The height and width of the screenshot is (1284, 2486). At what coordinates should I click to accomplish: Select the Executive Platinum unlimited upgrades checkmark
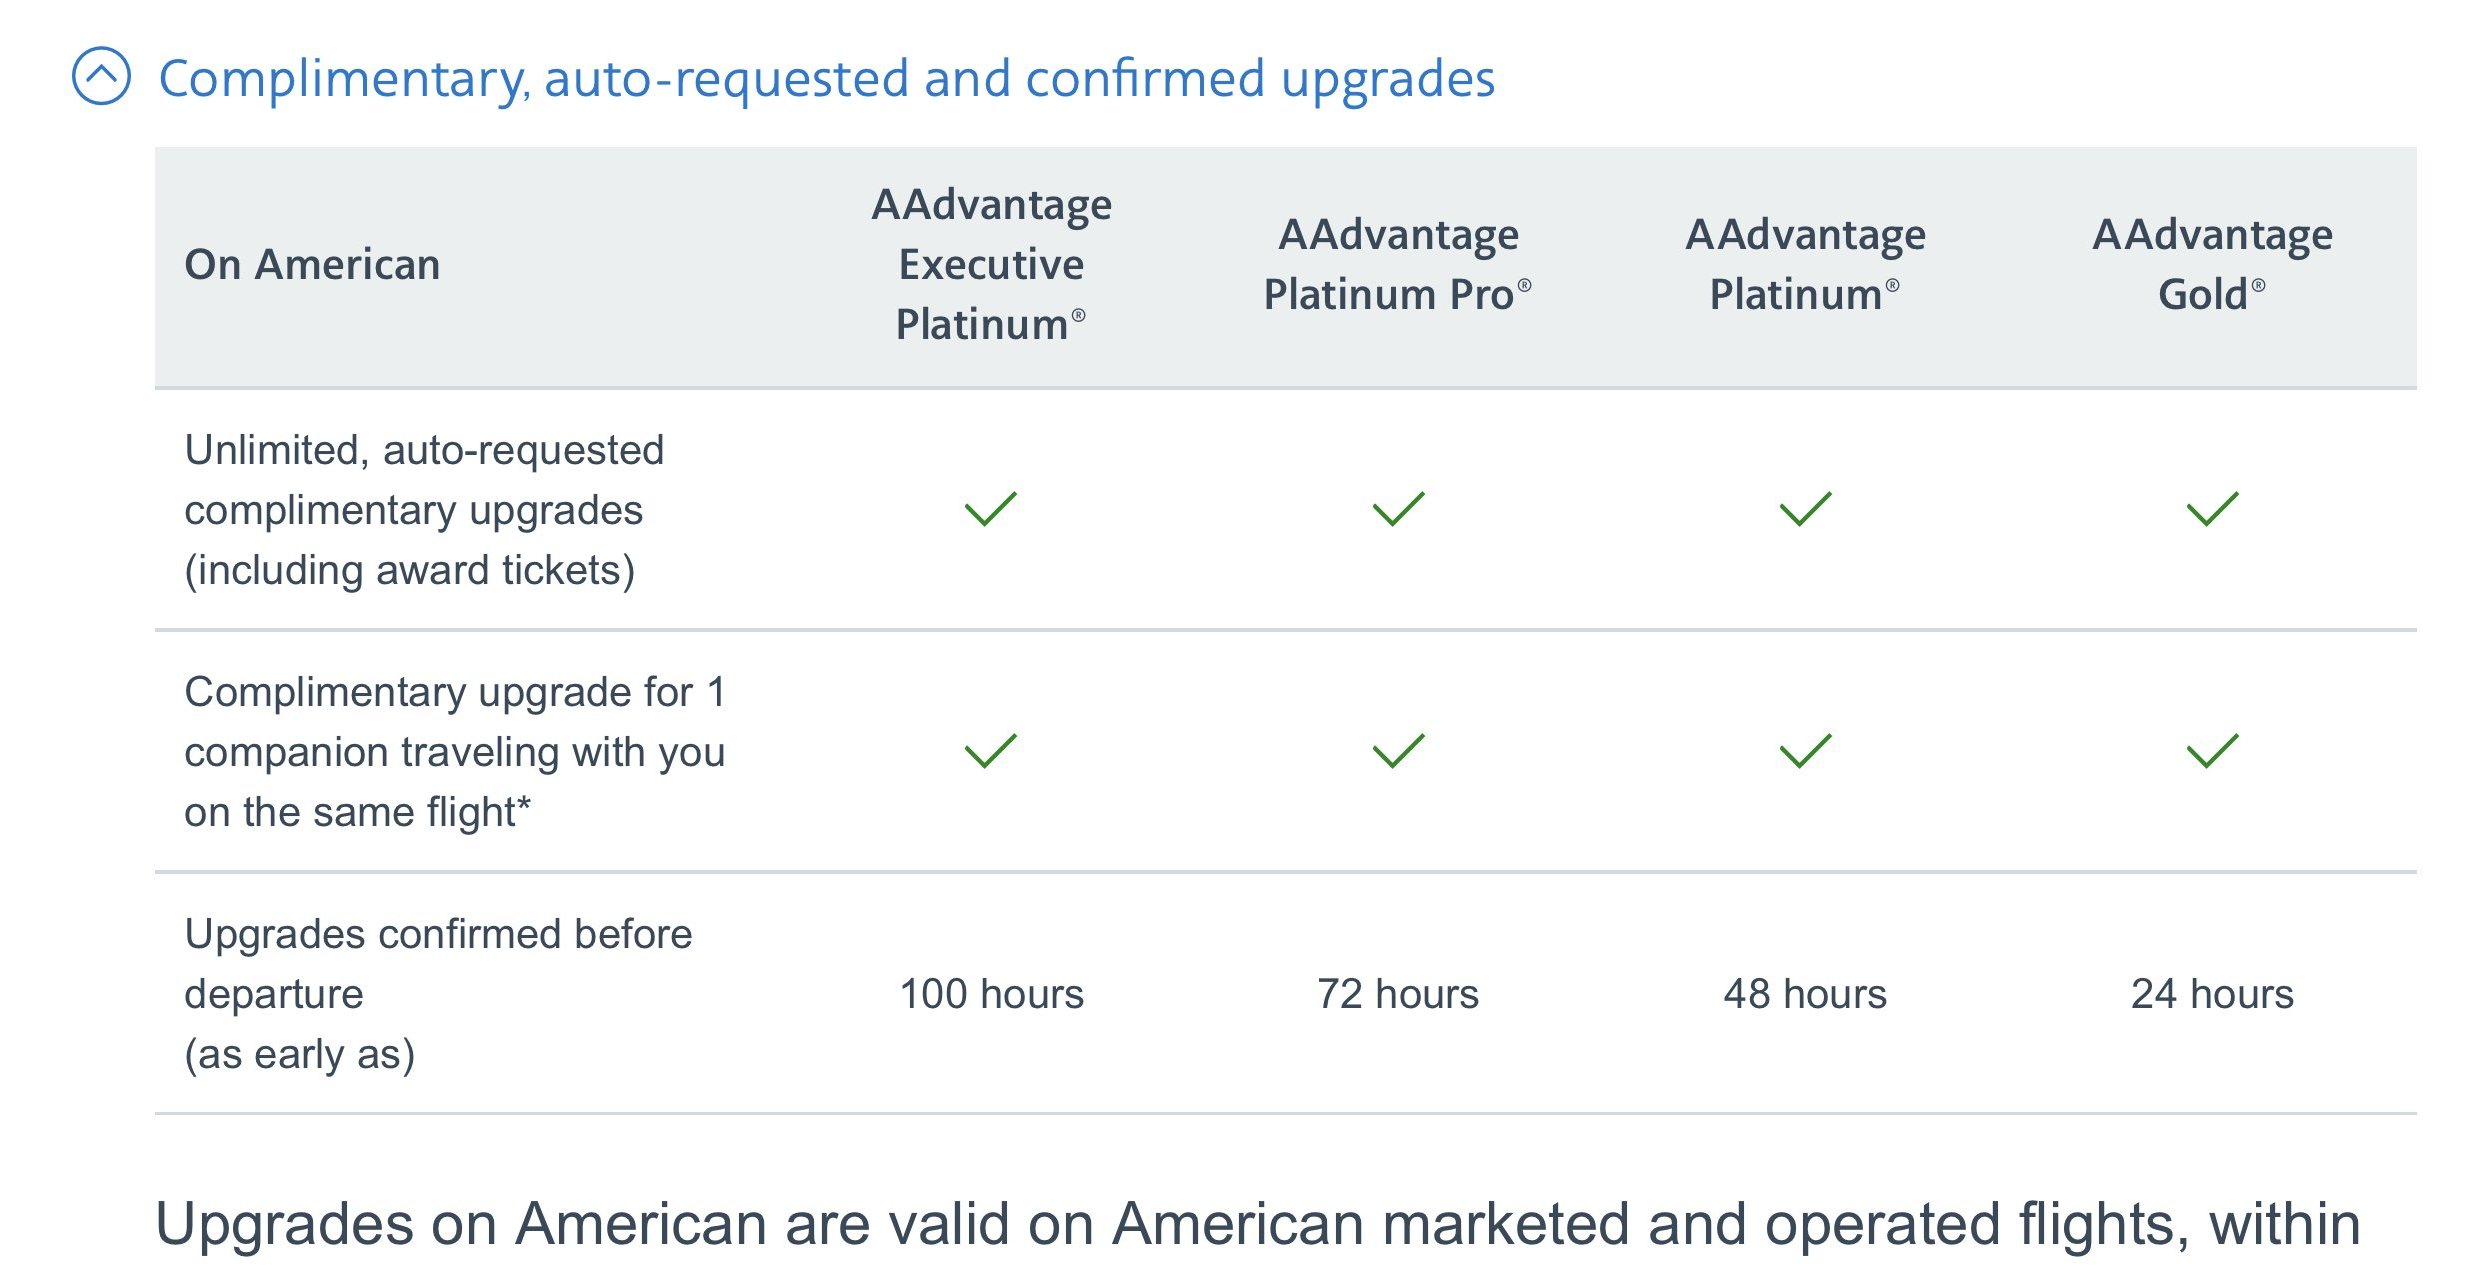point(991,509)
